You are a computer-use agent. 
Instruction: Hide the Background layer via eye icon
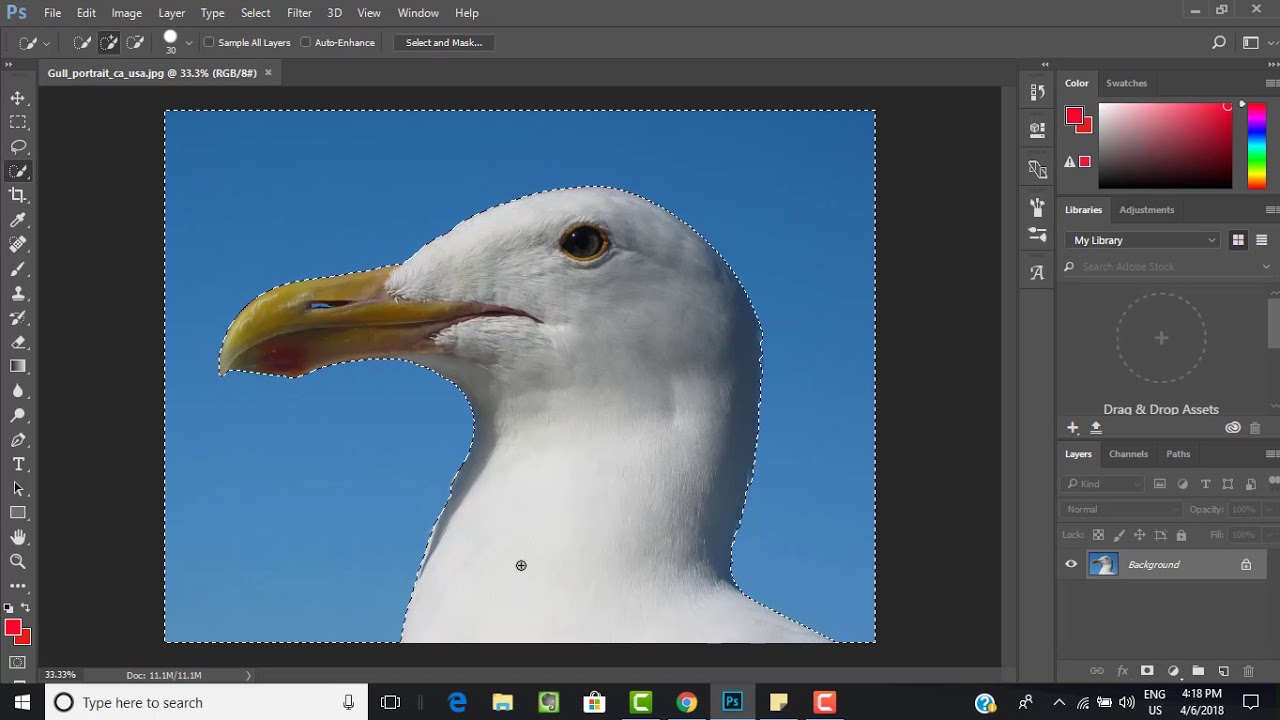click(x=1071, y=565)
